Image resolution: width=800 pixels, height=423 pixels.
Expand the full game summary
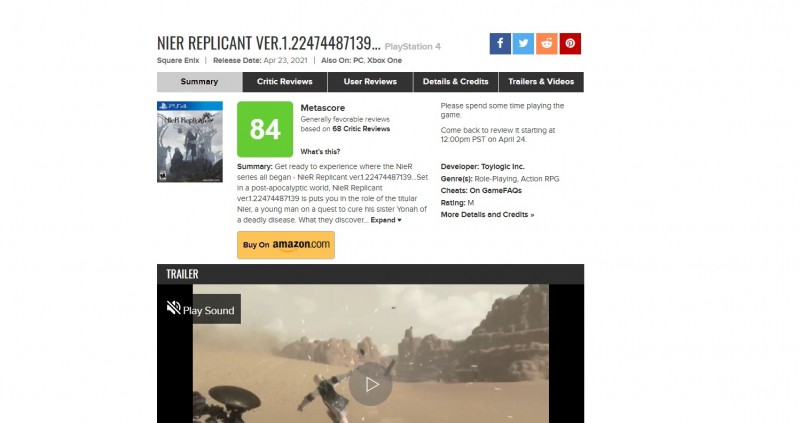click(386, 220)
